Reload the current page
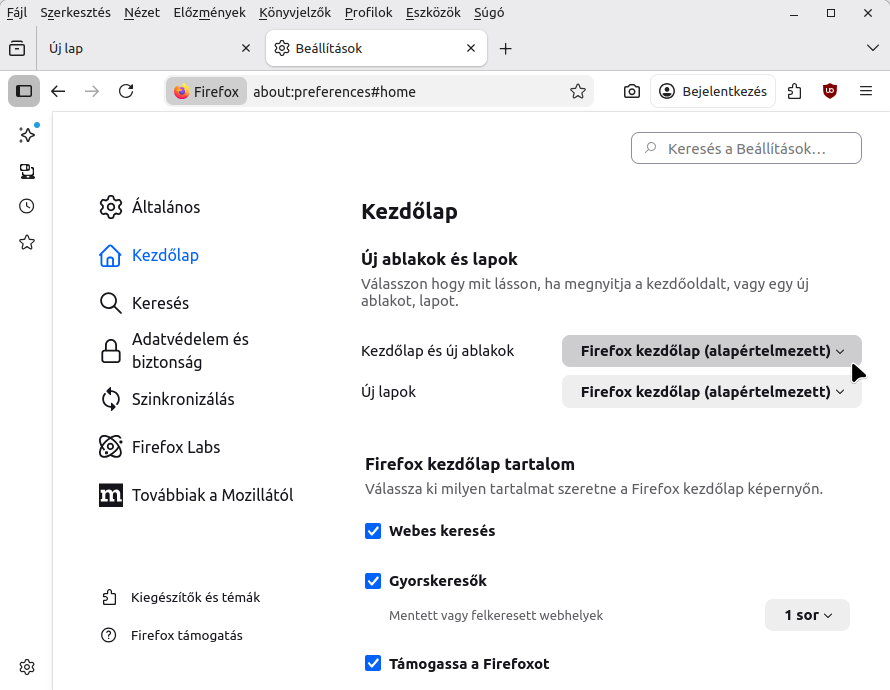The image size is (890, 690). pos(126,90)
